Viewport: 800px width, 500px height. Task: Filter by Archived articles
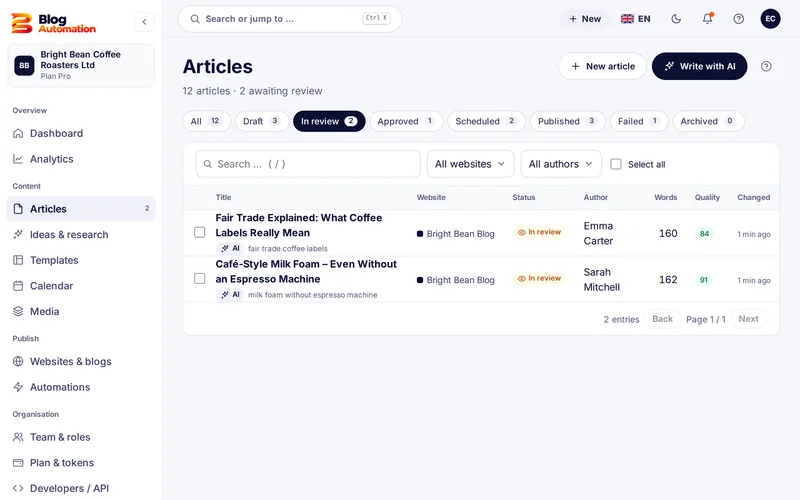pyautogui.click(x=708, y=121)
